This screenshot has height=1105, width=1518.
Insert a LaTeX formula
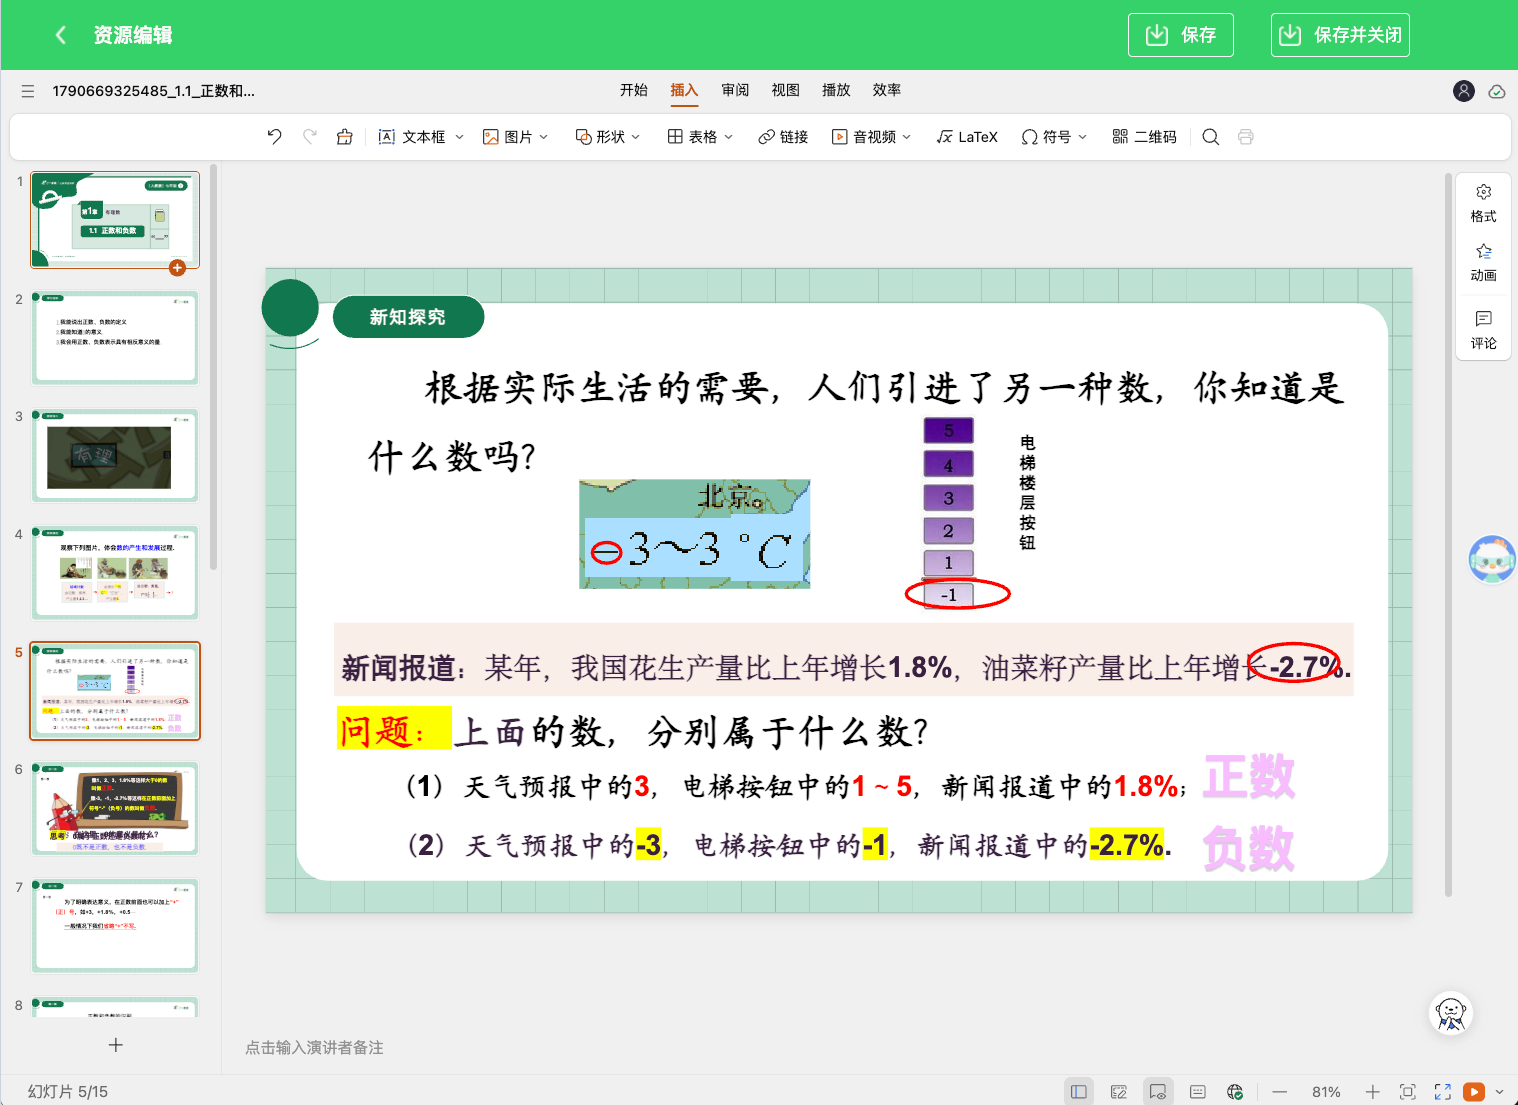[967, 137]
